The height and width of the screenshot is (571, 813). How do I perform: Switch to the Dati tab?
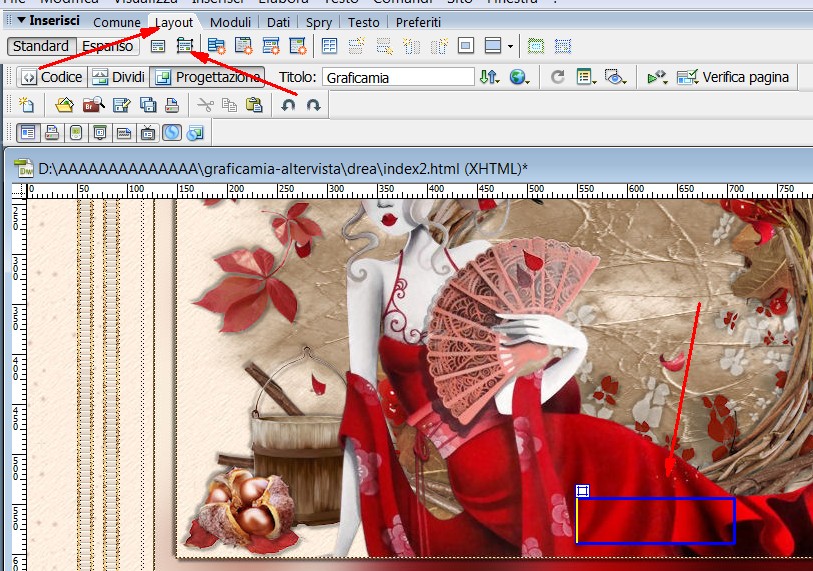pos(278,22)
